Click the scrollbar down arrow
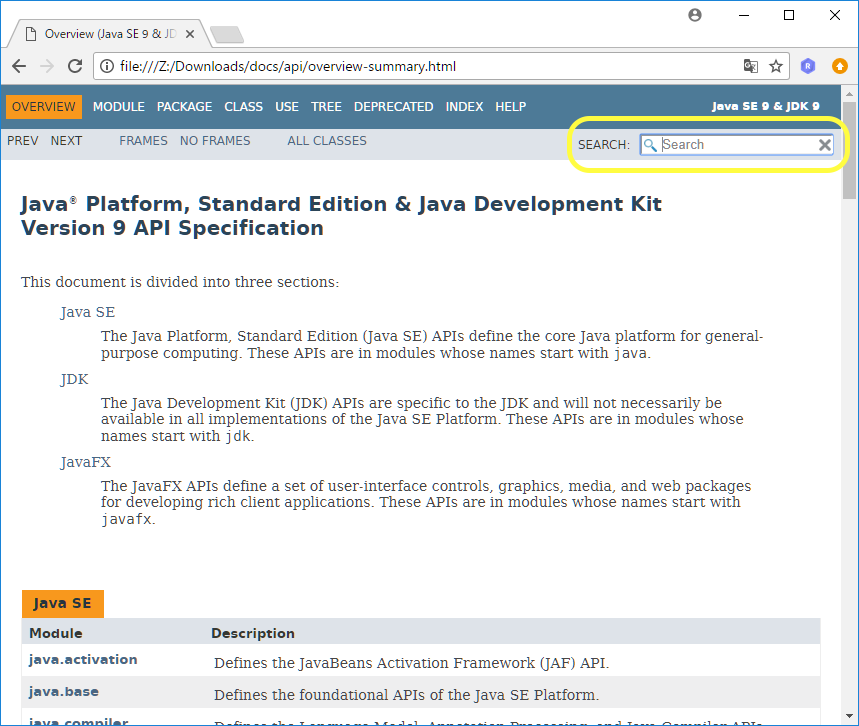The image size is (859, 726). (849, 716)
